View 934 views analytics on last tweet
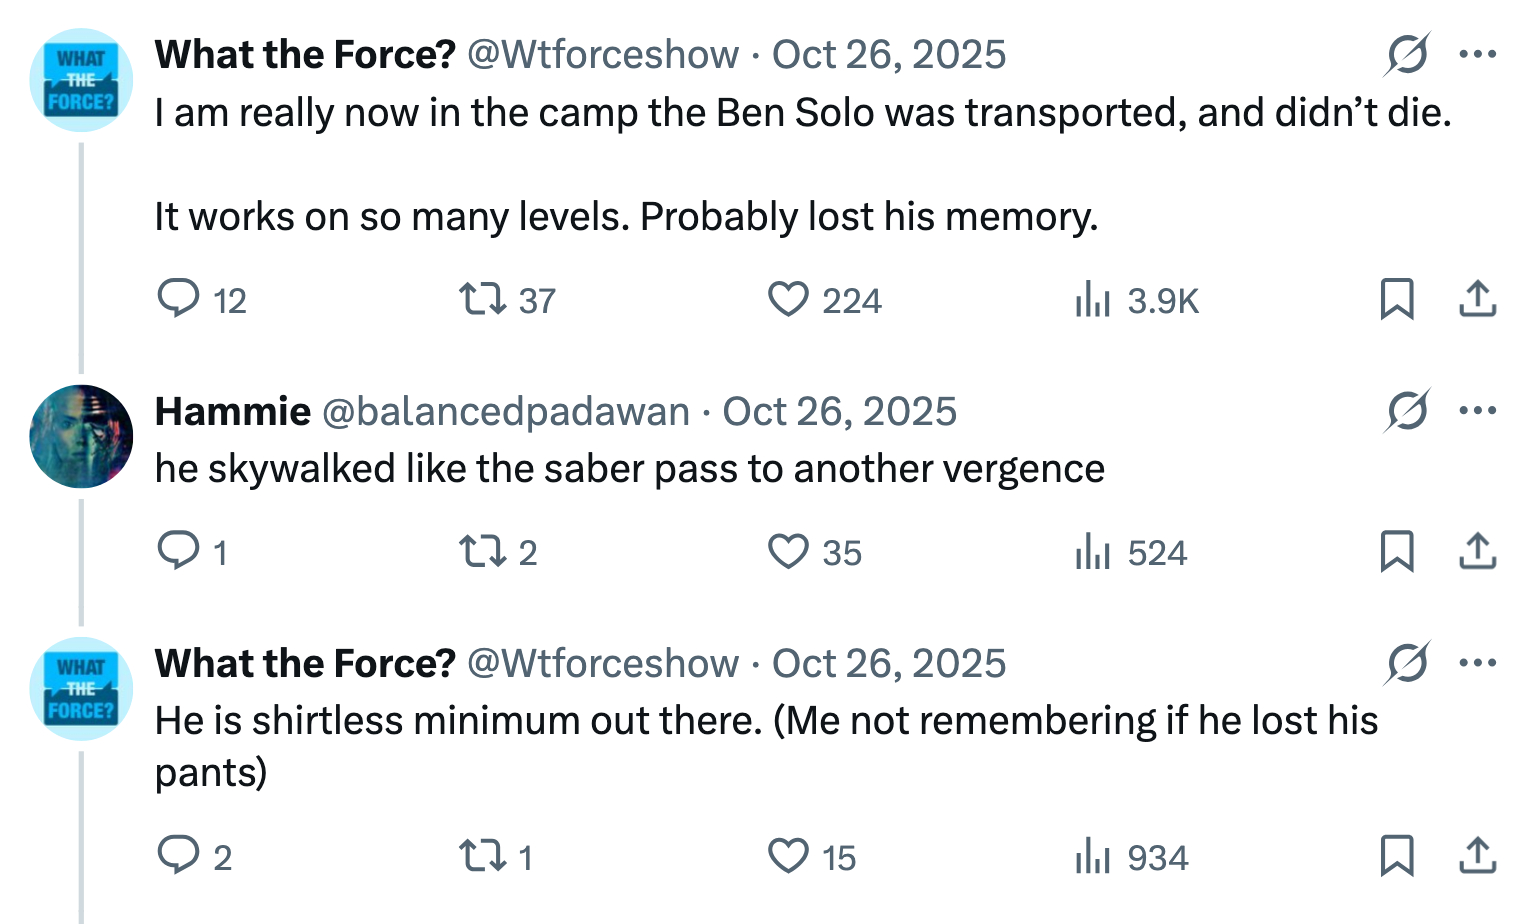This screenshot has height=924, width=1534. pos(1093,856)
